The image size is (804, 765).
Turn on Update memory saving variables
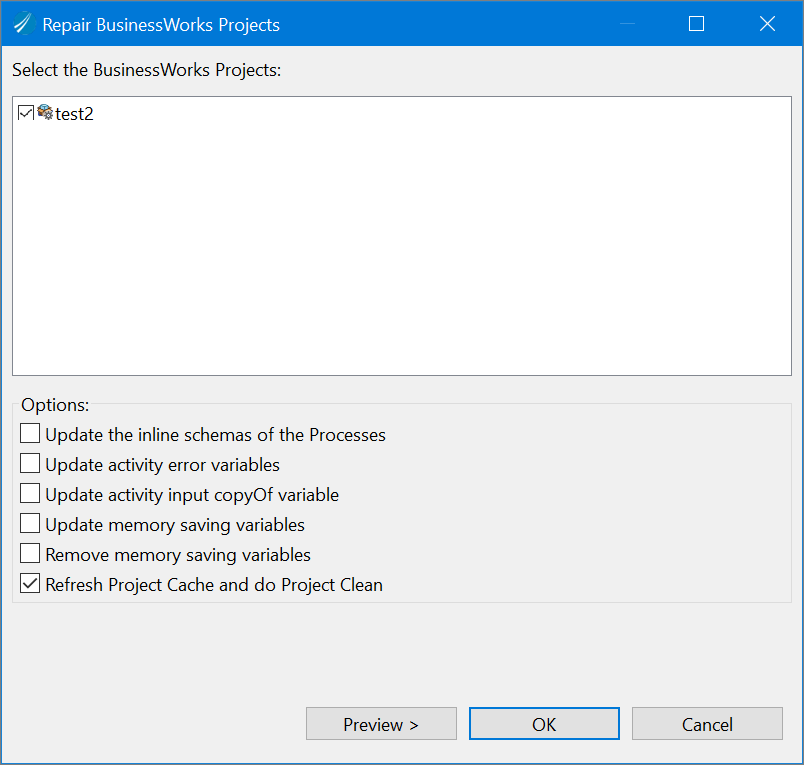pos(30,524)
